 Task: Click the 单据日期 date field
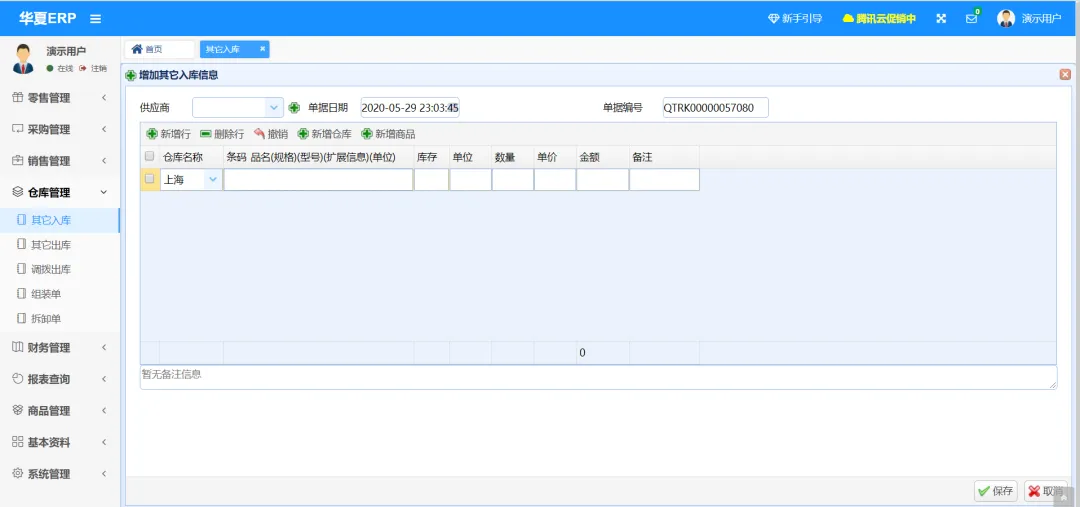point(410,107)
